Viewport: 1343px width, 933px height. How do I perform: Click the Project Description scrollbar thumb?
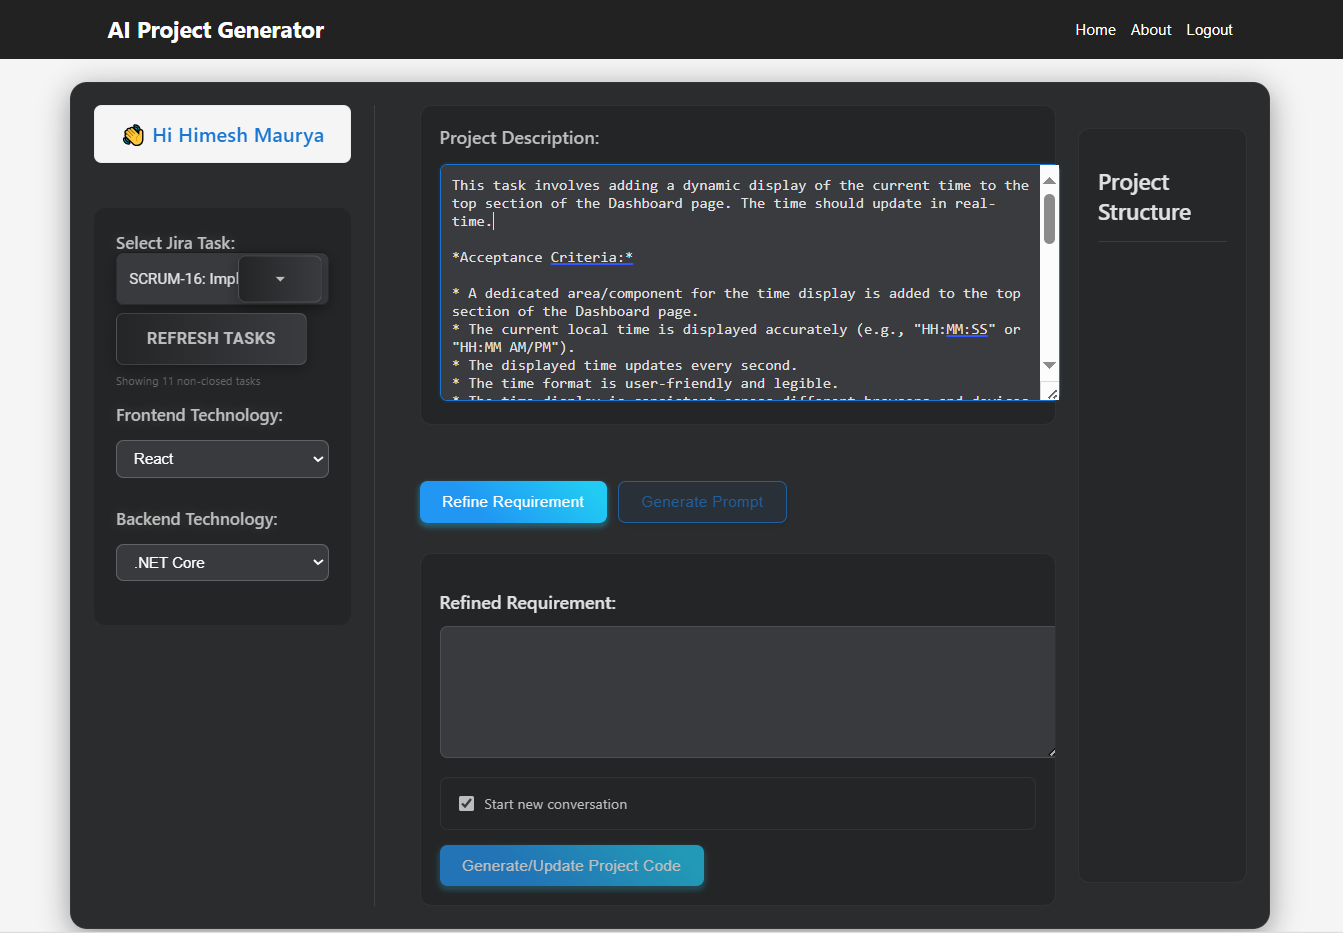pyautogui.click(x=1049, y=218)
